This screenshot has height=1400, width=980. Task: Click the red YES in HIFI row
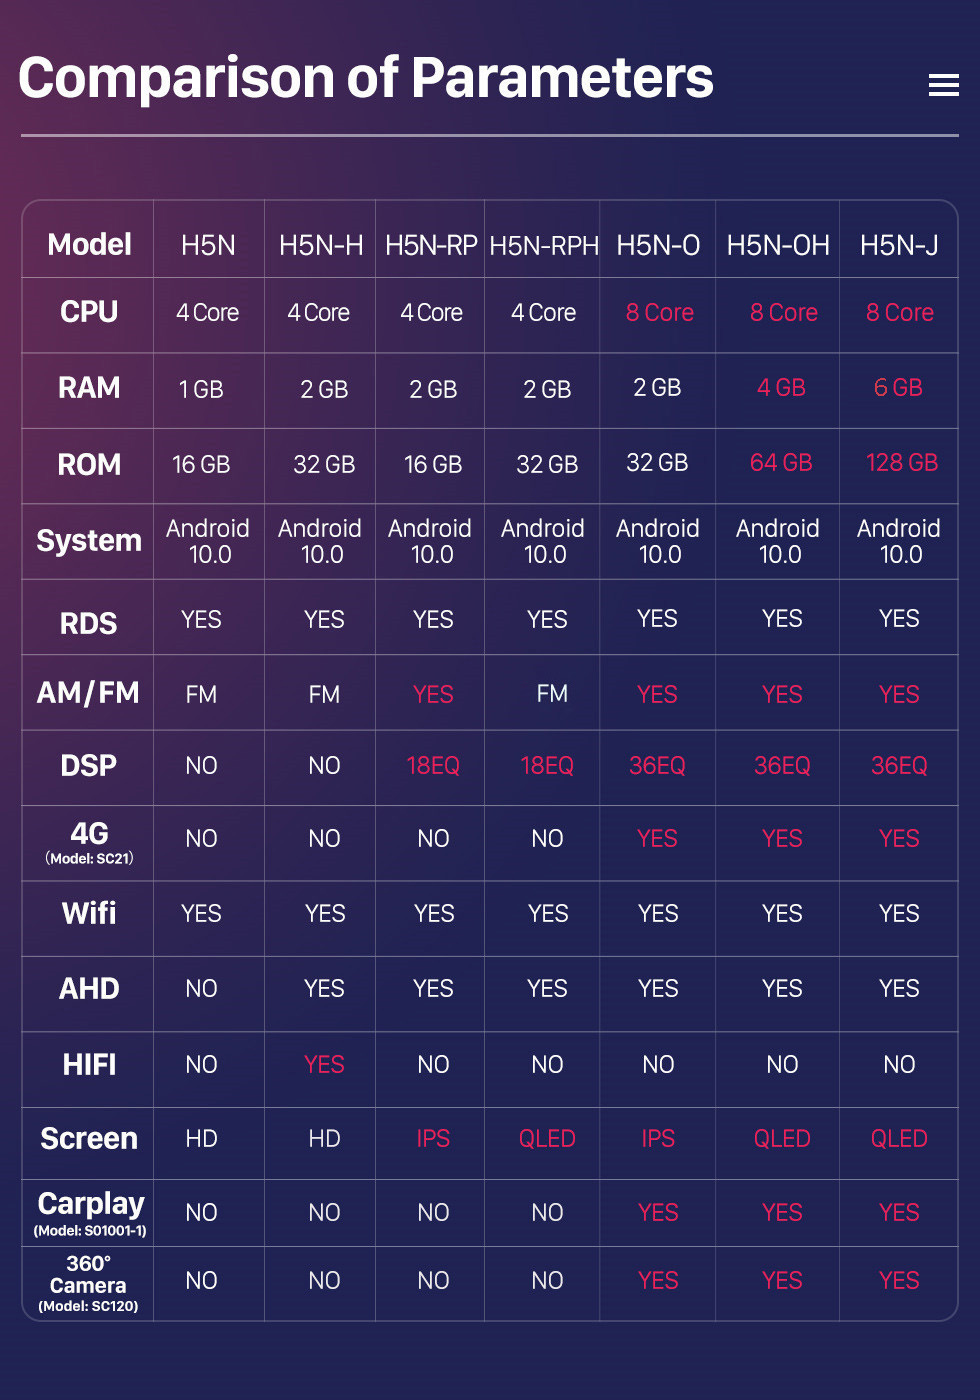point(324,1064)
